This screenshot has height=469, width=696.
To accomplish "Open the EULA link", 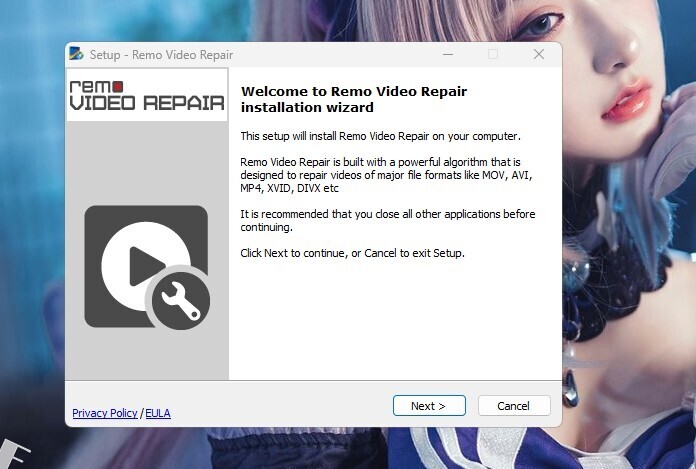I will click(158, 413).
